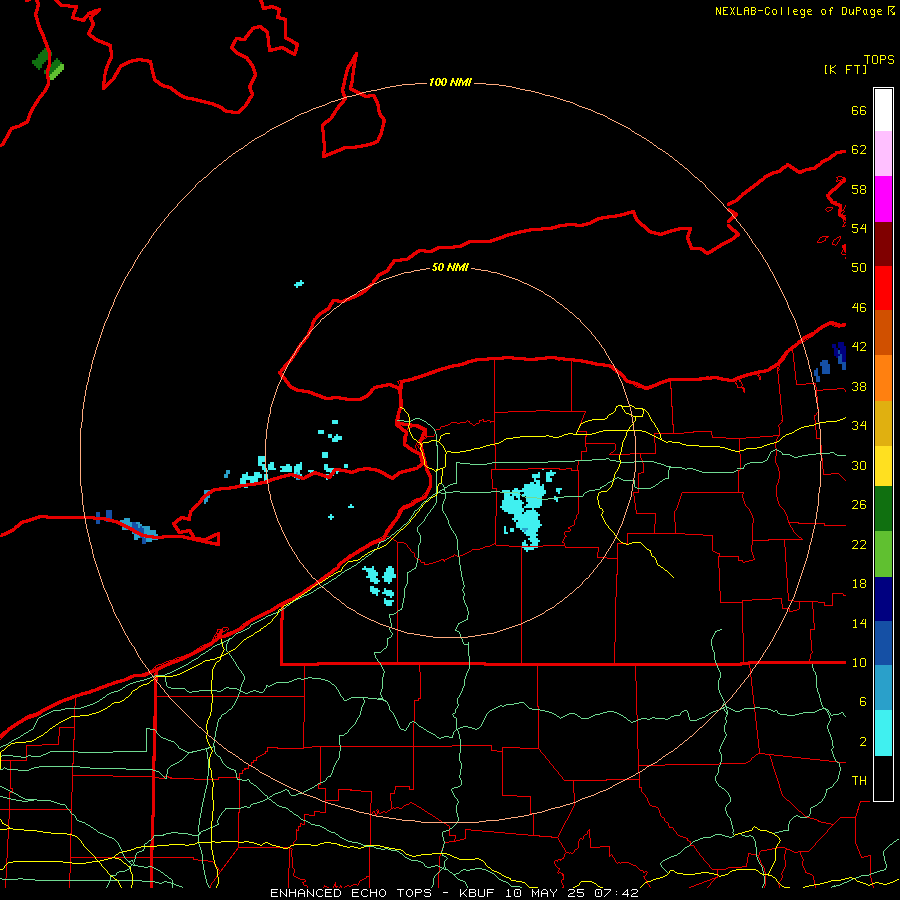900x900 pixels.
Task: Click the 30 legend value
Action: [859, 465]
